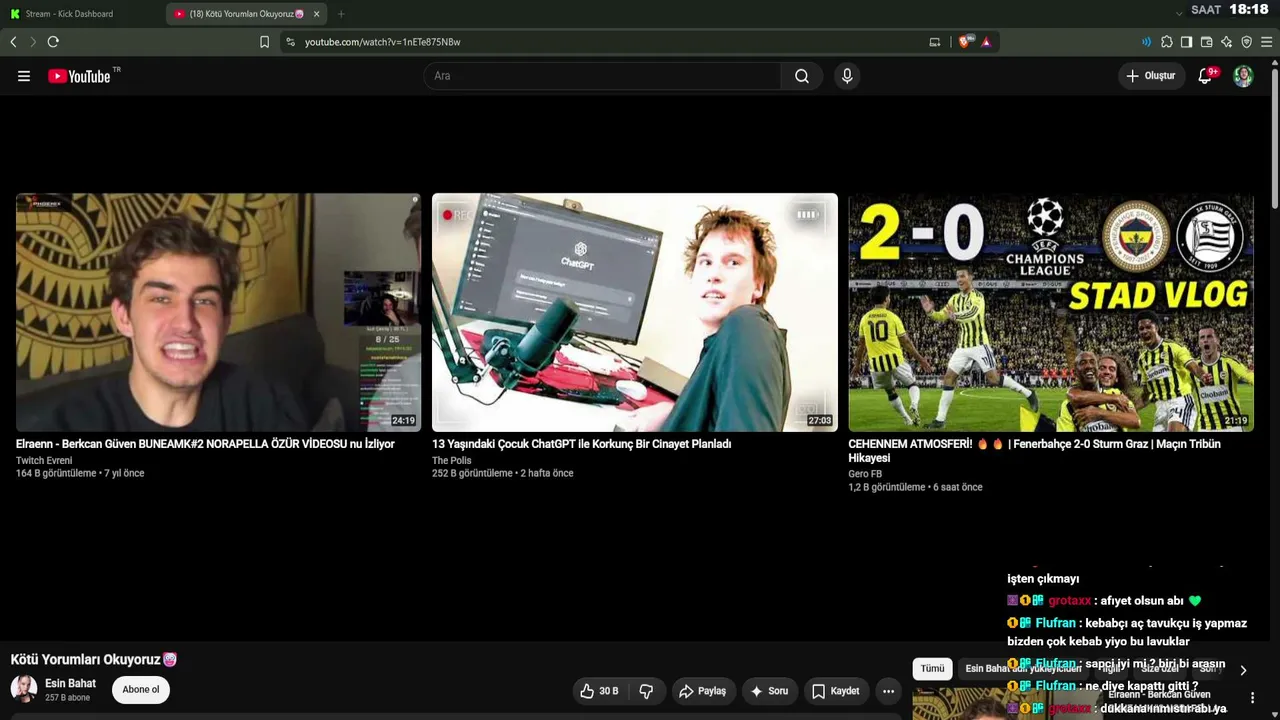
Task: Open Brave Rewards triangle icon
Action: click(986, 42)
